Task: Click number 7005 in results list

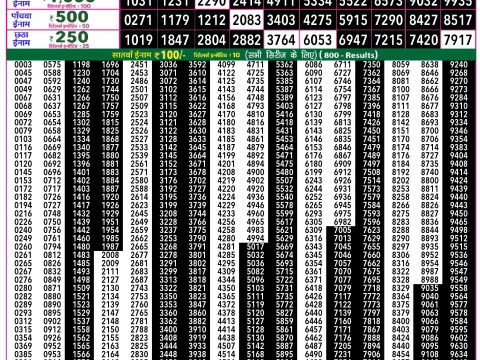Action: coord(342,230)
